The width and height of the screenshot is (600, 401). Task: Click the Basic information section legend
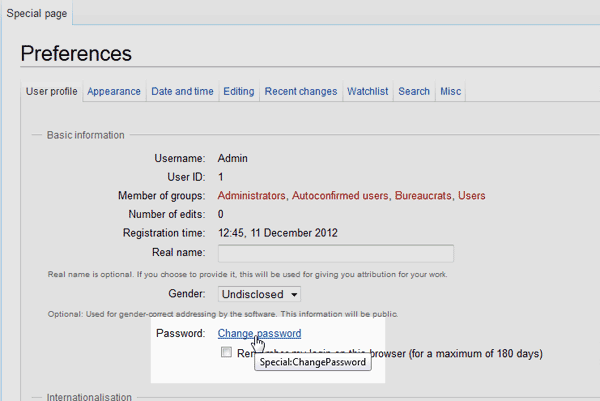pos(86,135)
